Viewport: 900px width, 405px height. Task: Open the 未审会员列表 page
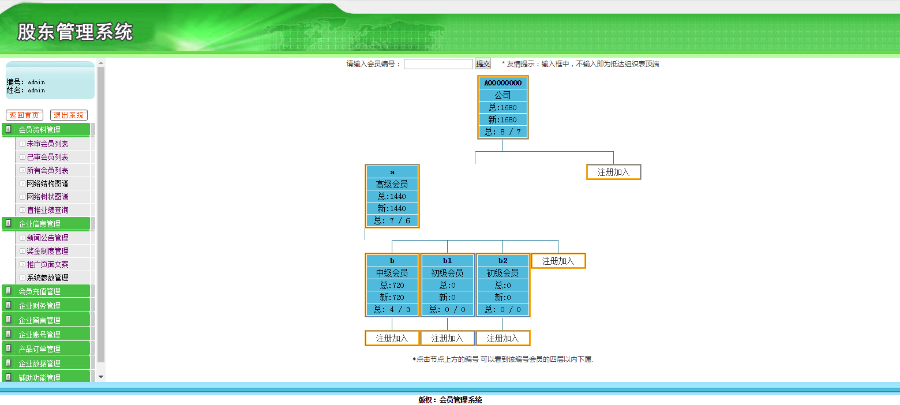[48, 143]
